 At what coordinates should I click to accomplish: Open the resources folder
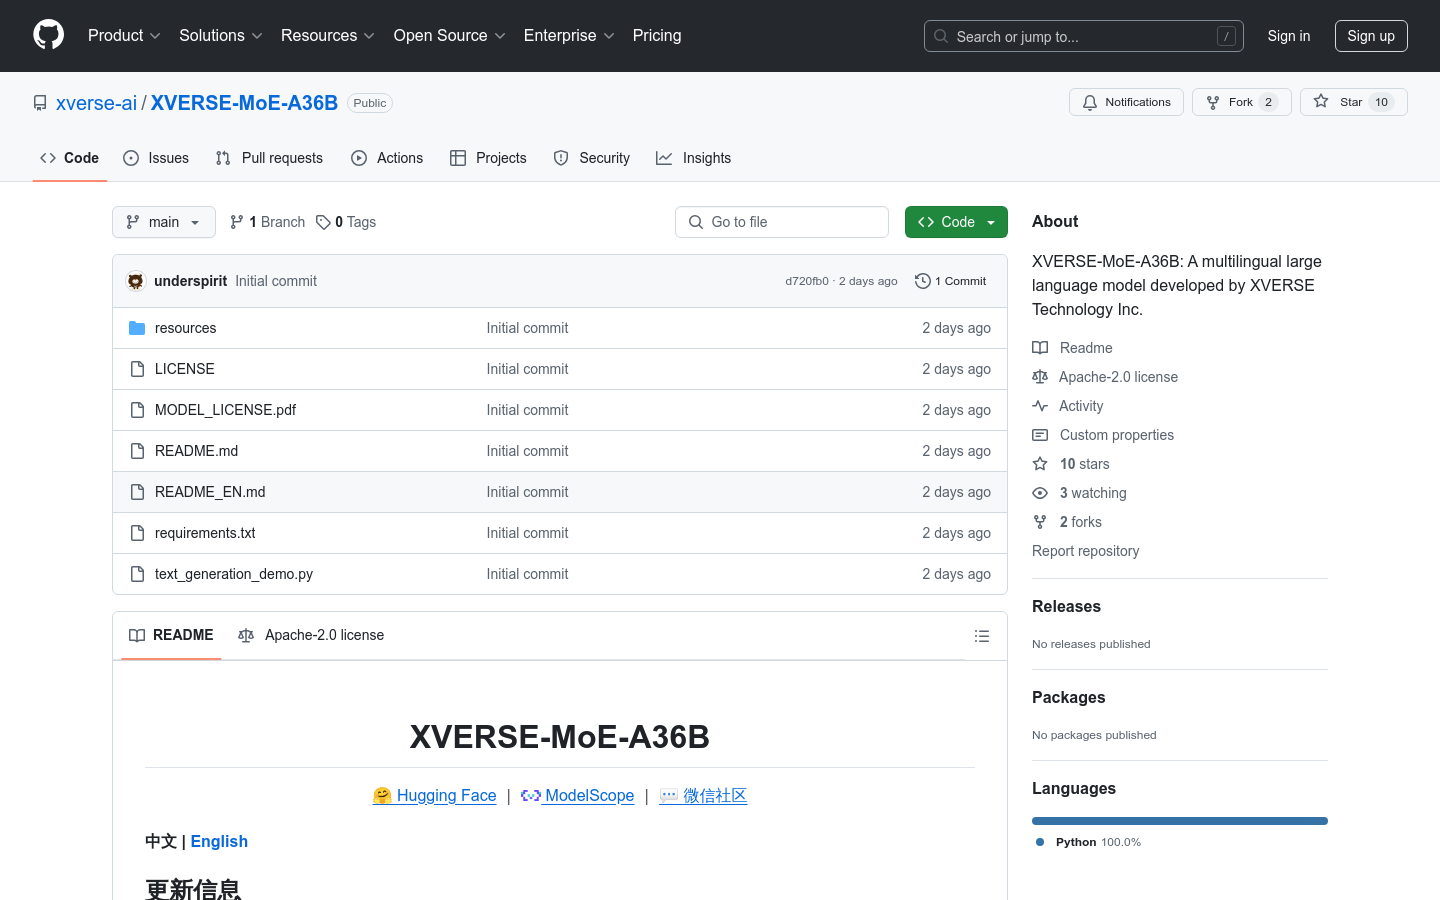point(185,328)
